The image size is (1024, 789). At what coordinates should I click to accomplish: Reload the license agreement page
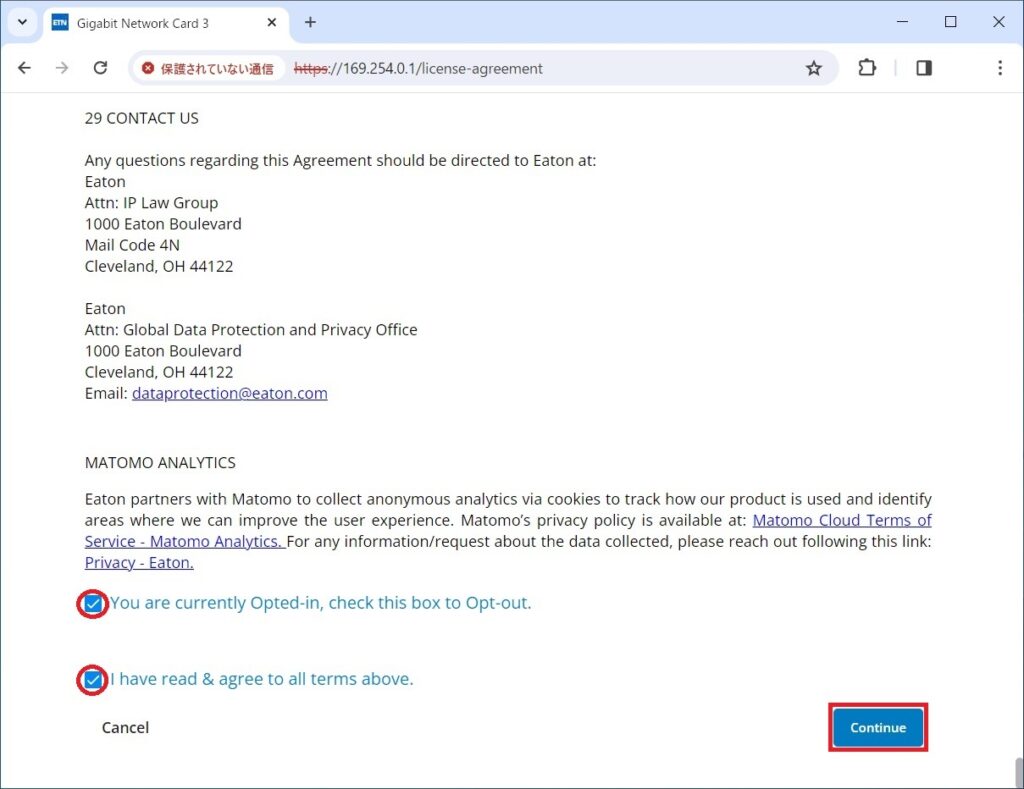tap(100, 68)
